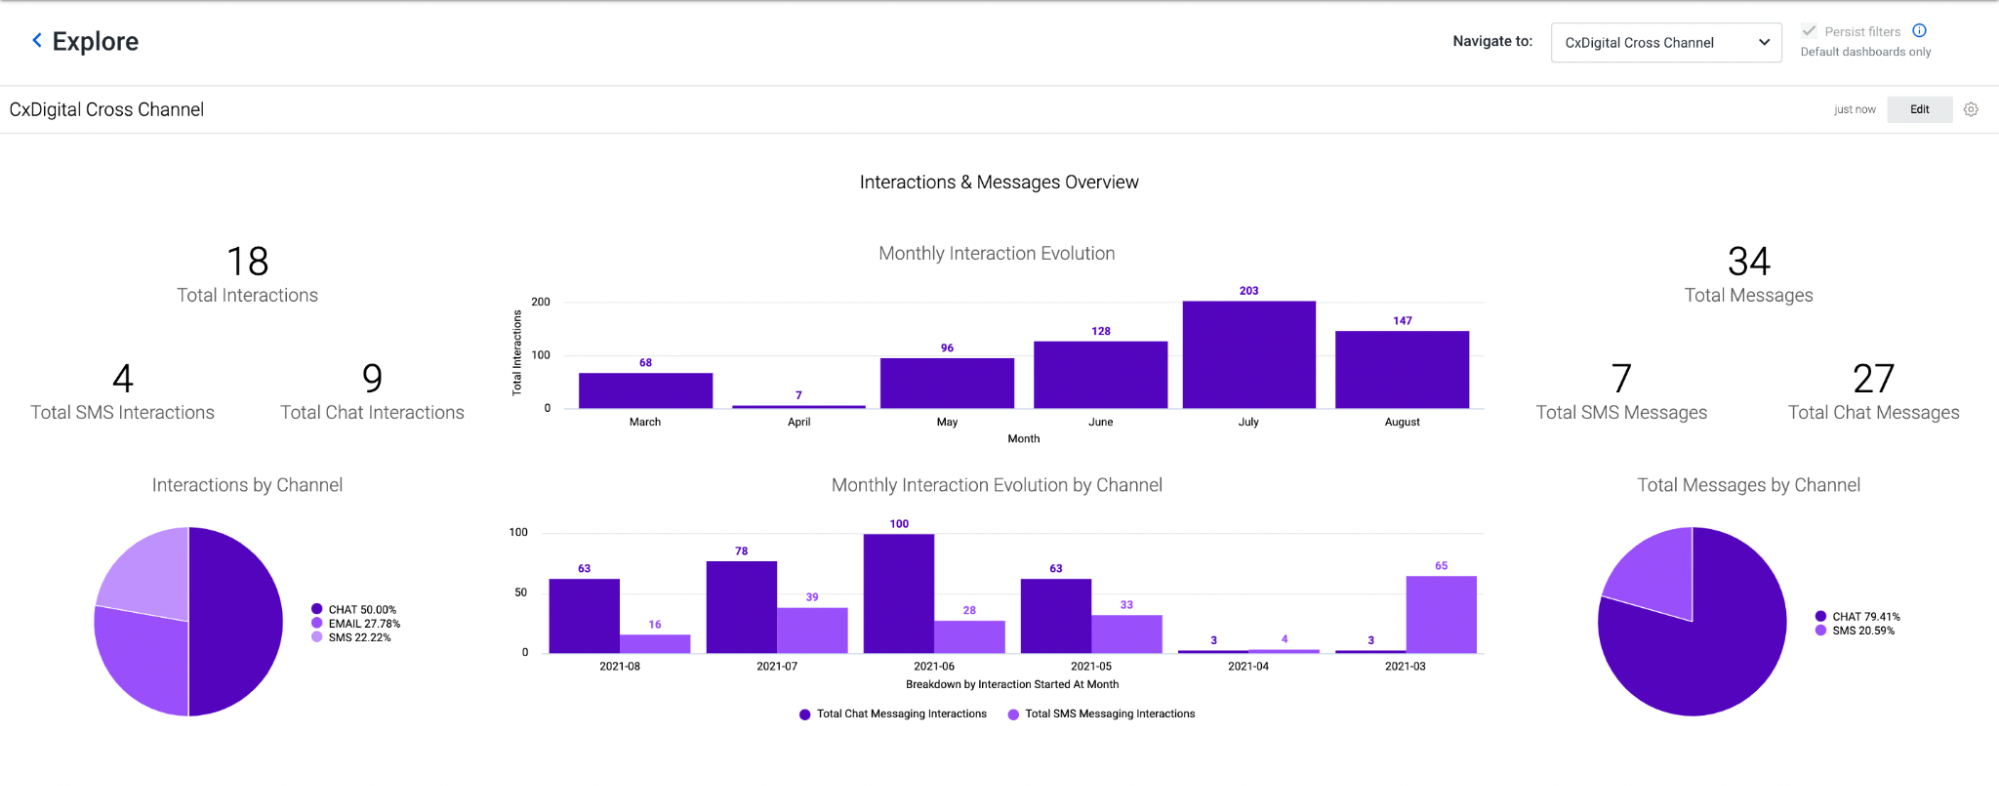
Task: Show Persist filters info icon
Action: coord(1919,31)
